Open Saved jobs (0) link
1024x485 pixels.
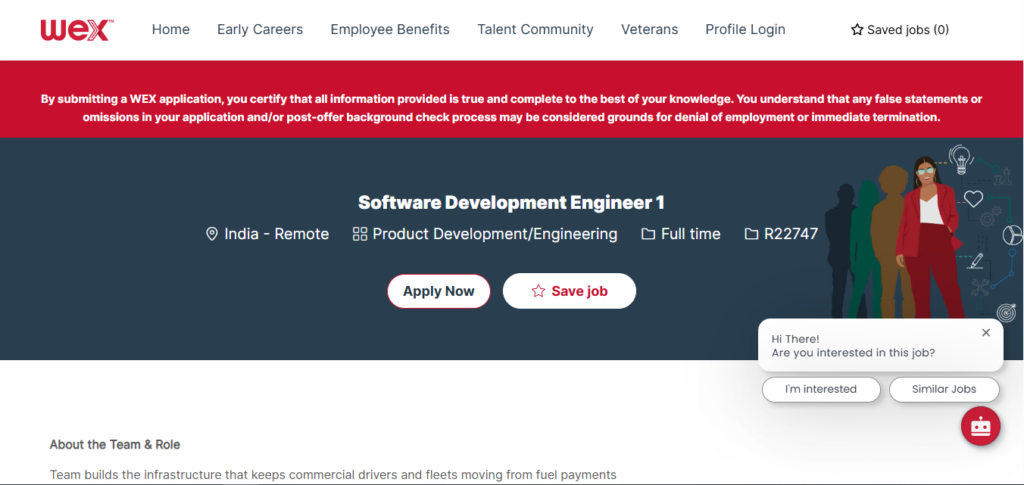900,29
